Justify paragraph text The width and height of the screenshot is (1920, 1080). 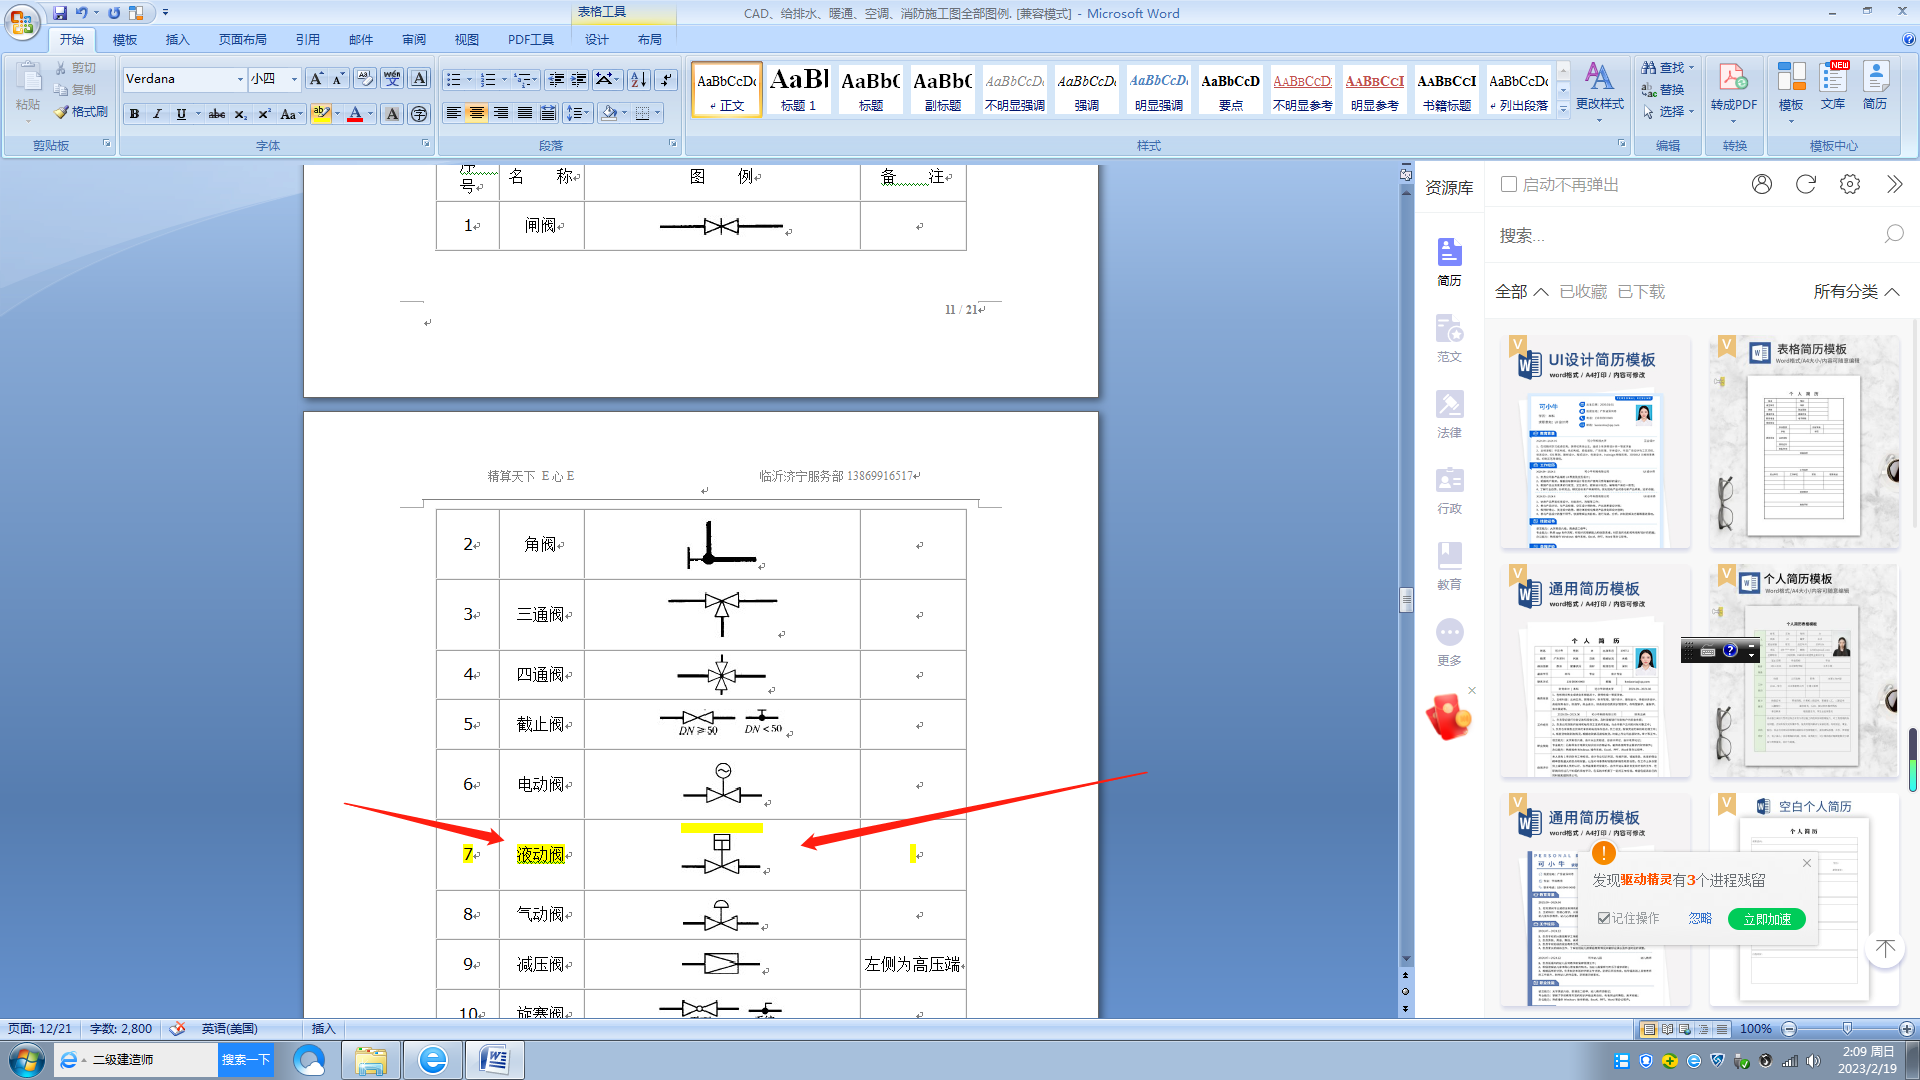525,113
